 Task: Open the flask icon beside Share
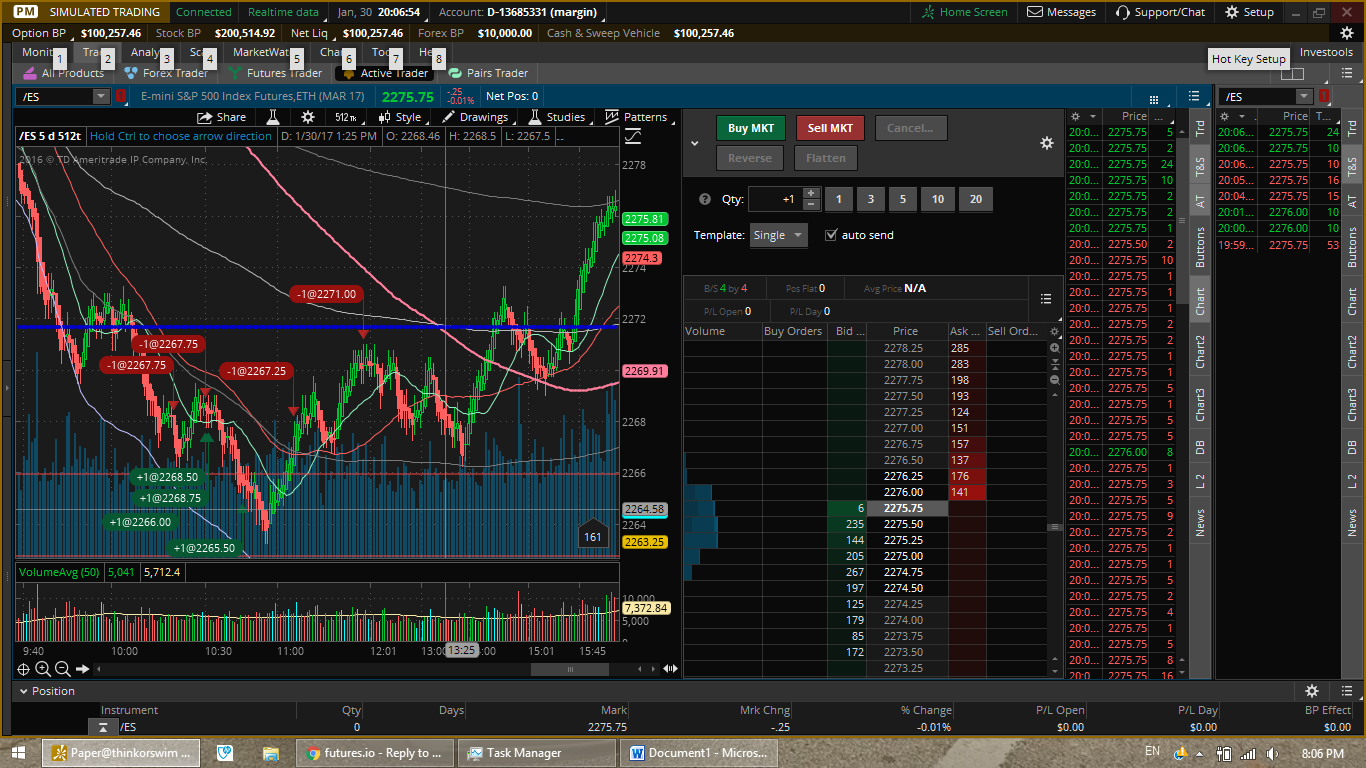click(272, 117)
